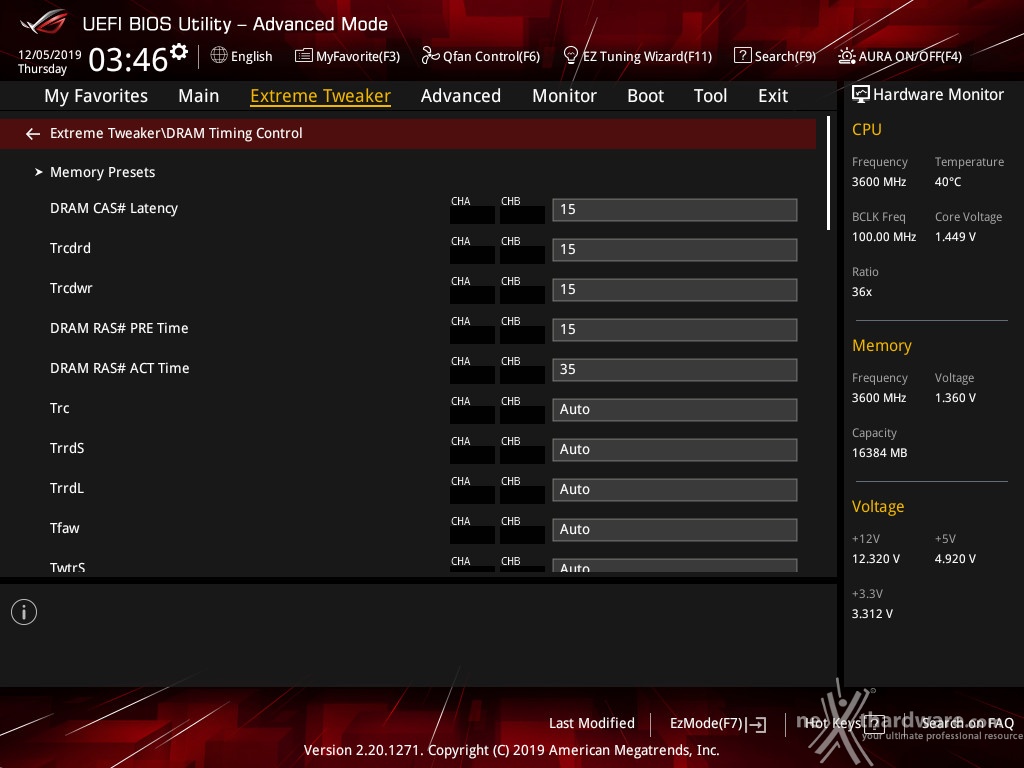Viewport: 1024px width, 768px height.
Task: Click the DRAM CAS# Latency value field
Action: (x=675, y=210)
